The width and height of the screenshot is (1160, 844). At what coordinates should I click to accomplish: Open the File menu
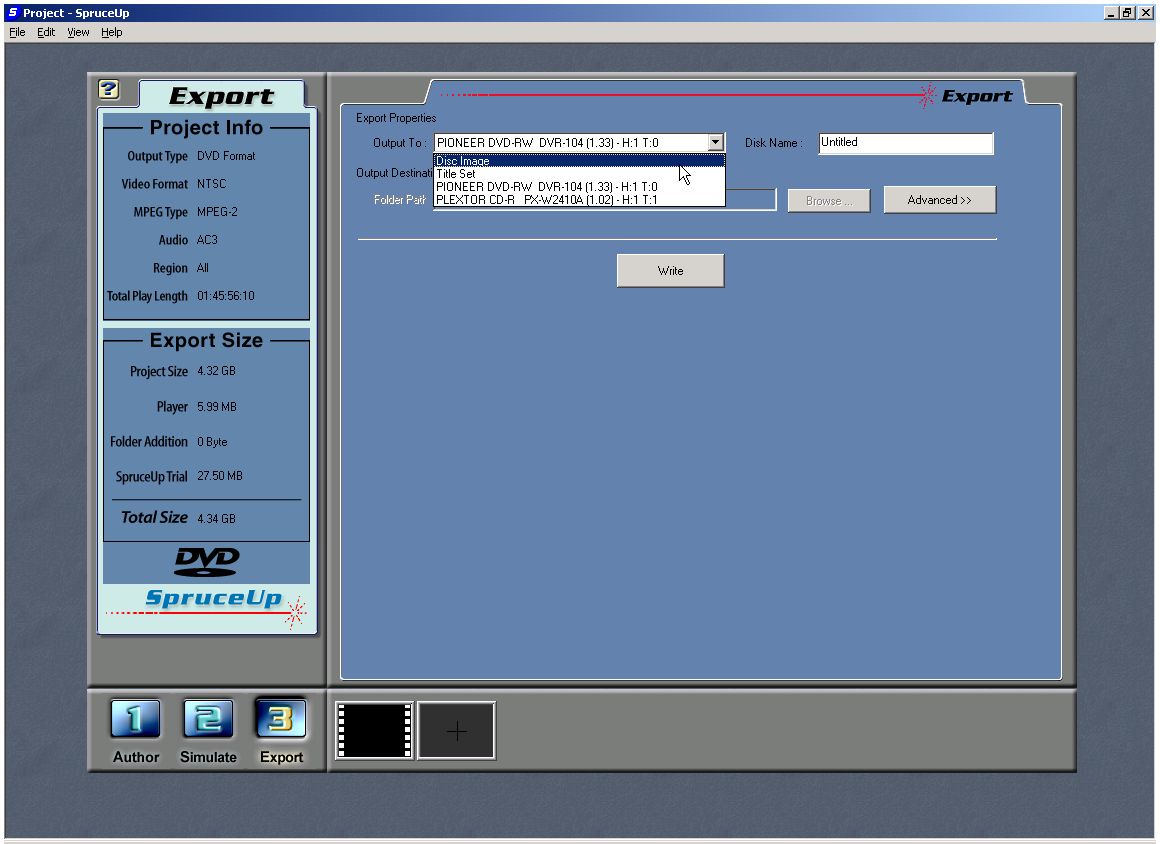click(x=17, y=33)
